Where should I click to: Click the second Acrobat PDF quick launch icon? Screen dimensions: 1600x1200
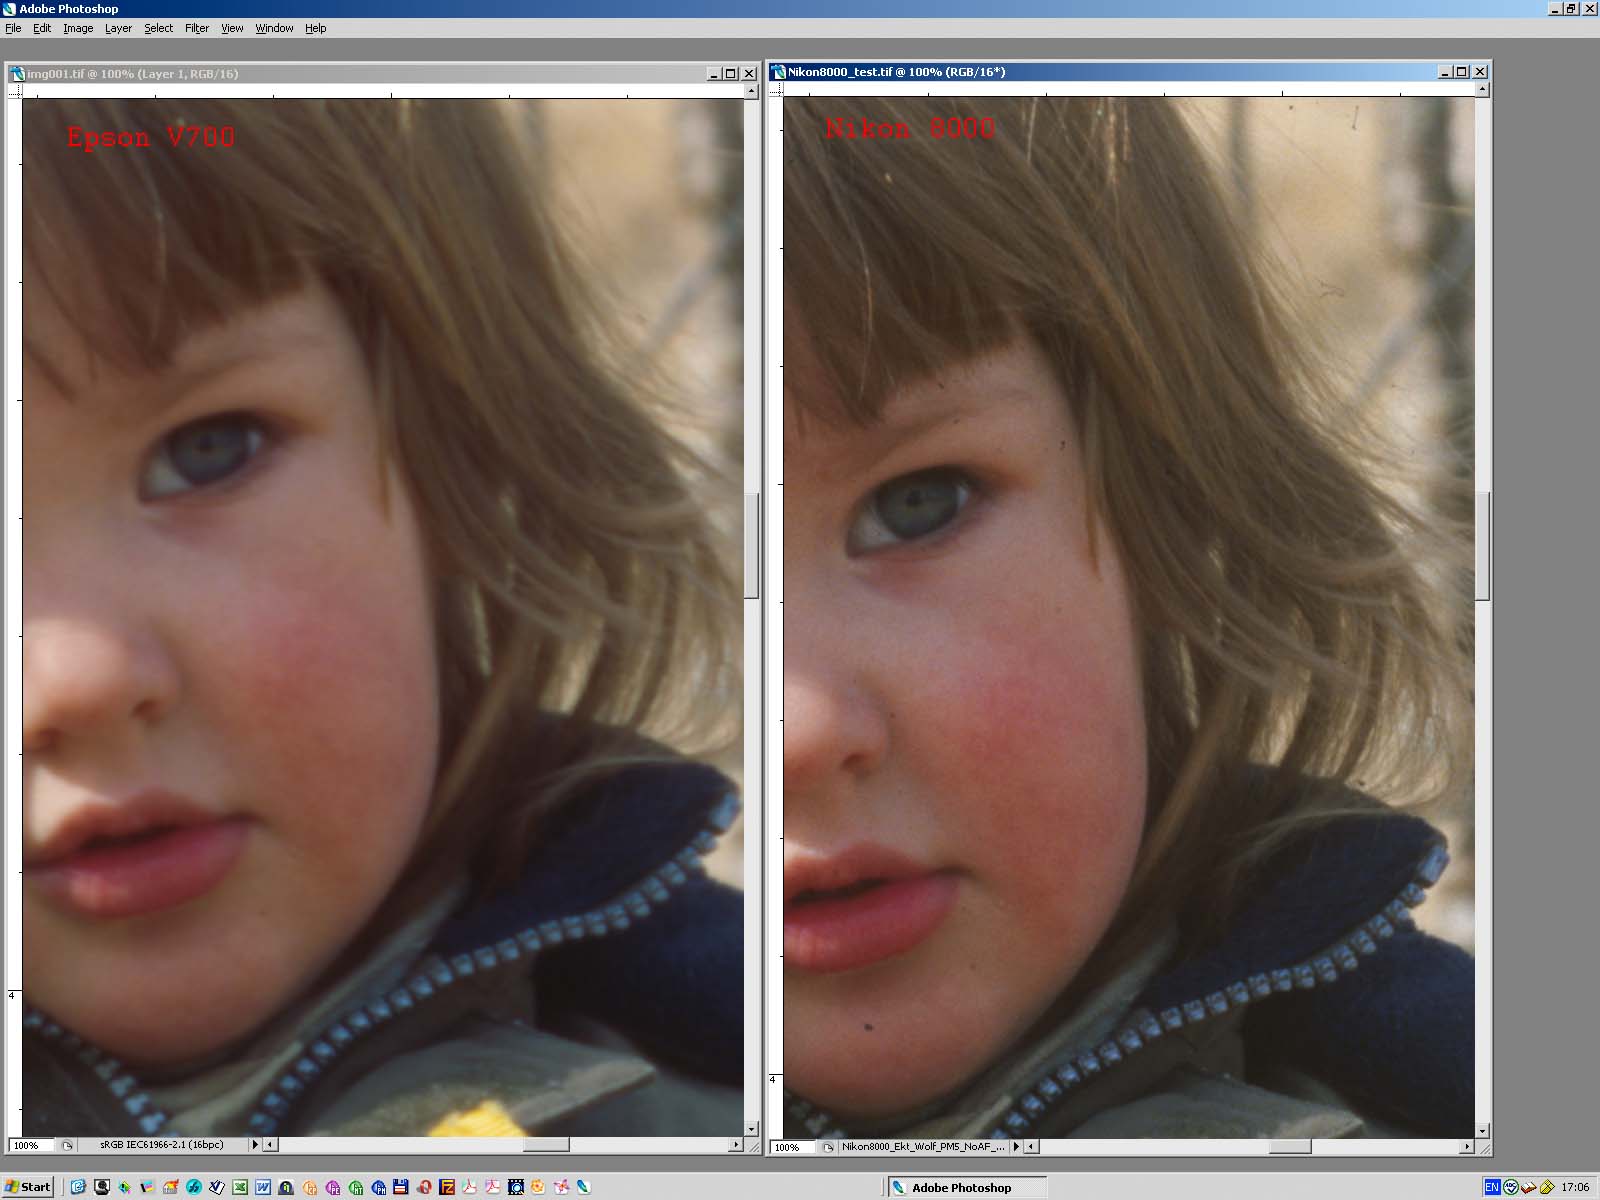492,1187
